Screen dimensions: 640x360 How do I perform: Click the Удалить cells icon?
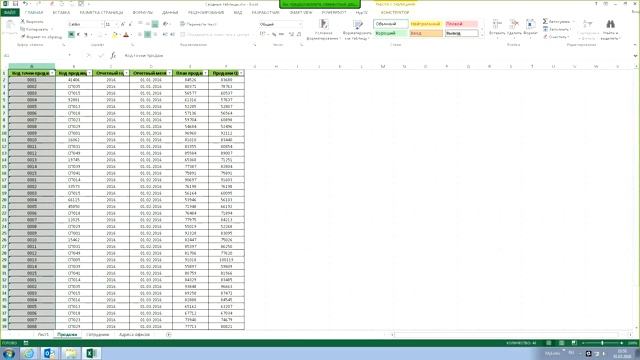[514, 24]
